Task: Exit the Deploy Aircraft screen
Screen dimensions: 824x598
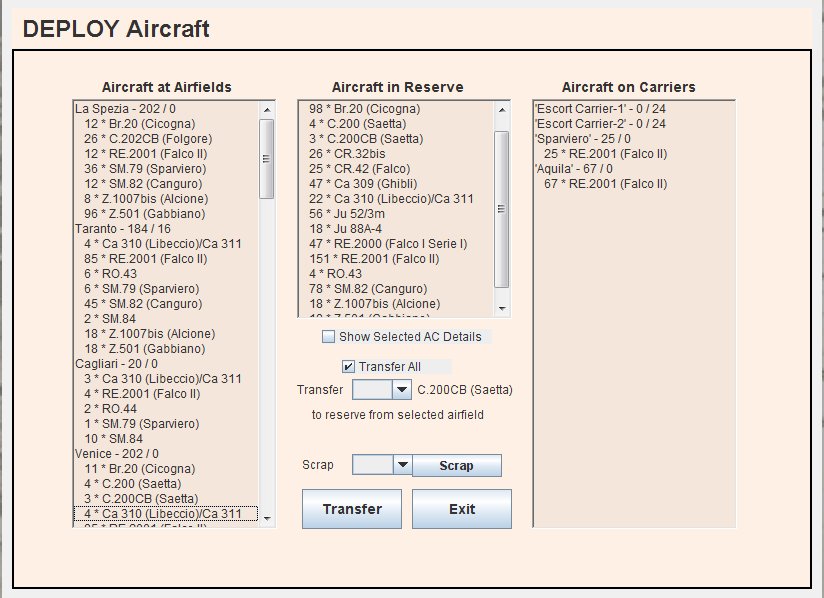Action: (x=461, y=509)
